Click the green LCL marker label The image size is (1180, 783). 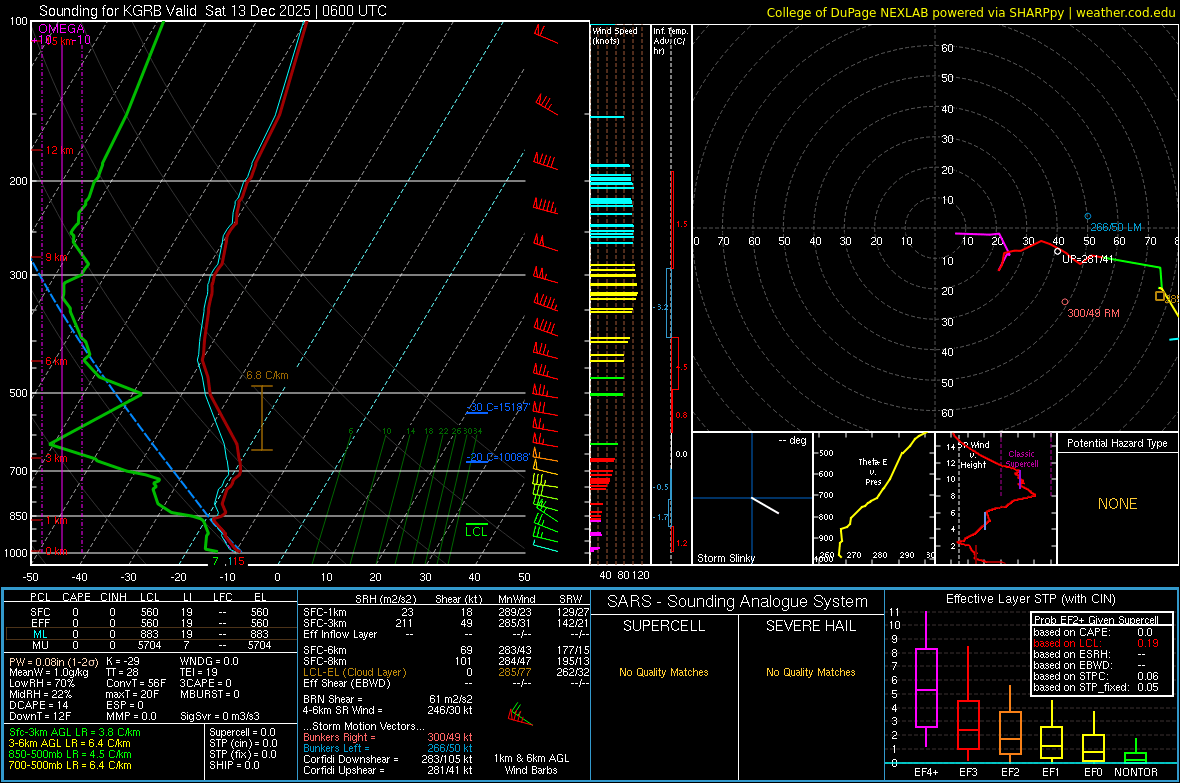(x=476, y=532)
